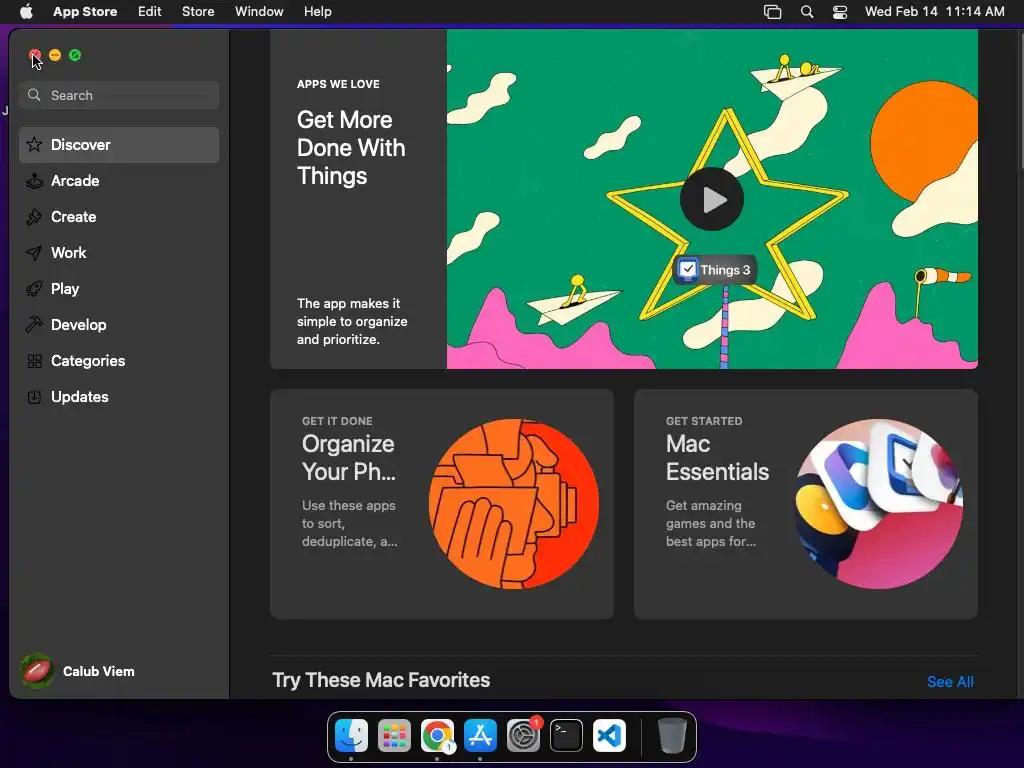Click the Things 3 checkbox app icon
Screen dimensions: 1024x768
[688, 269]
